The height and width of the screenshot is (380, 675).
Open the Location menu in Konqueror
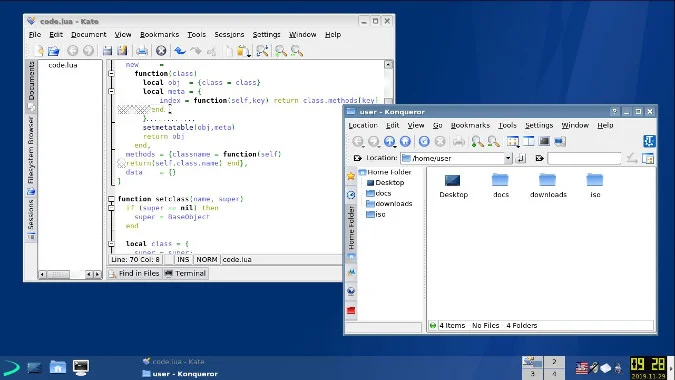(x=363, y=125)
